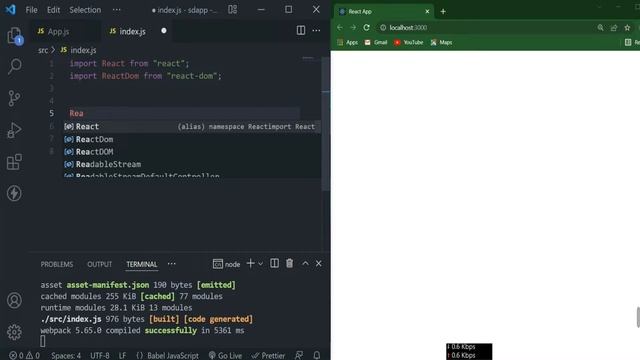Screen dimensions: 640x360
Task: Split the terminal panel
Action: (x=275, y=264)
